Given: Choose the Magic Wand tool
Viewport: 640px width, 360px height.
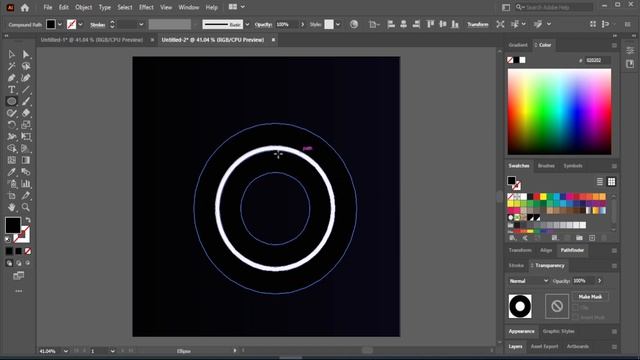Looking at the screenshot, I should point(11,66).
